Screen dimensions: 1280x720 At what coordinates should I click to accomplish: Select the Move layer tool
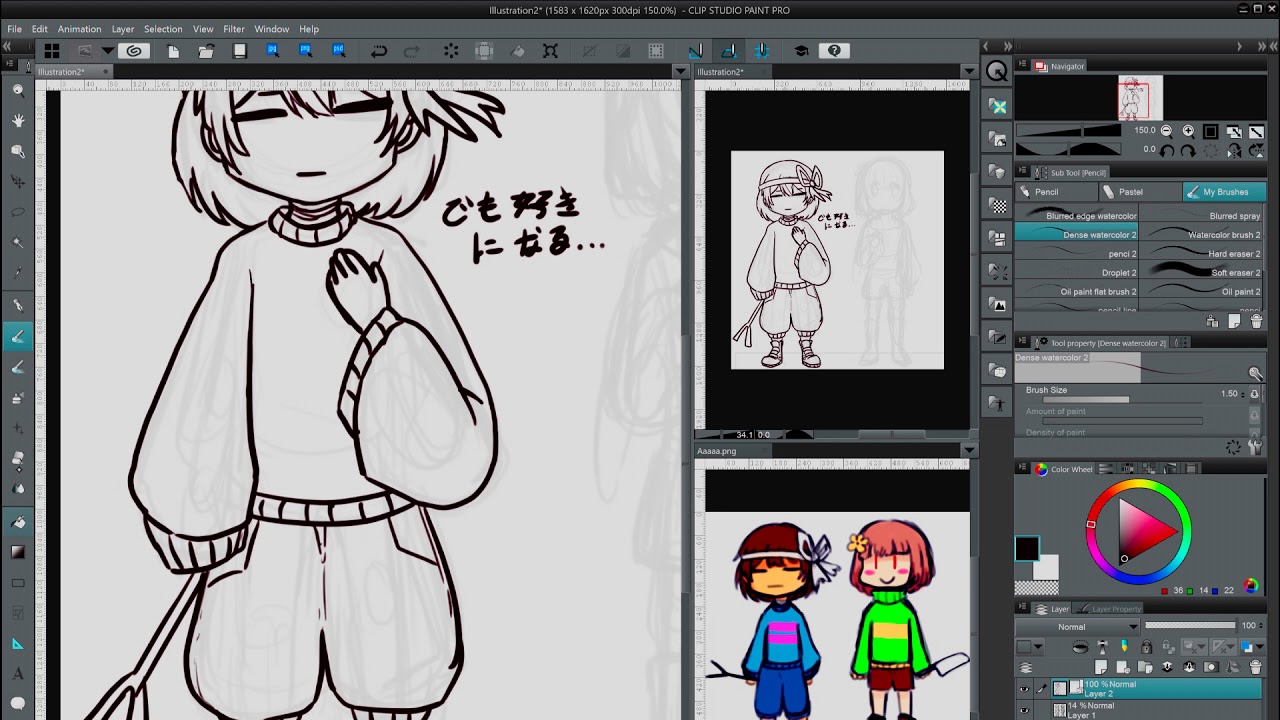(18, 182)
